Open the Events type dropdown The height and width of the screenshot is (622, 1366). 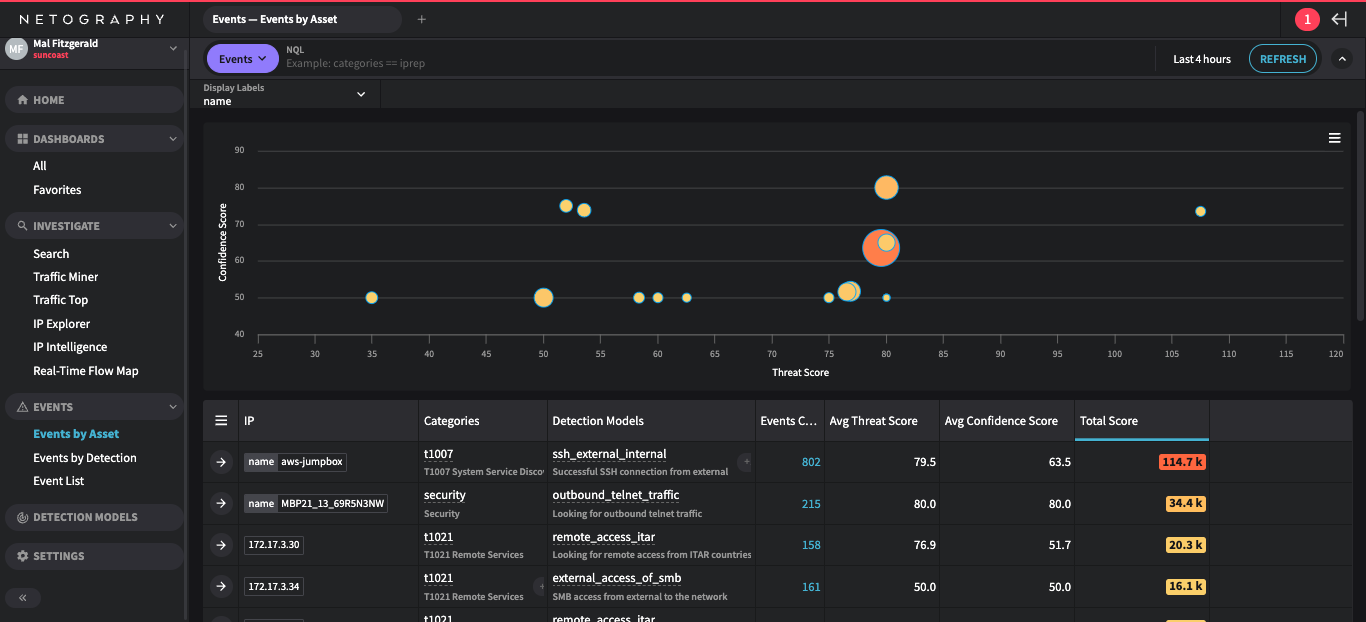coord(242,59)
